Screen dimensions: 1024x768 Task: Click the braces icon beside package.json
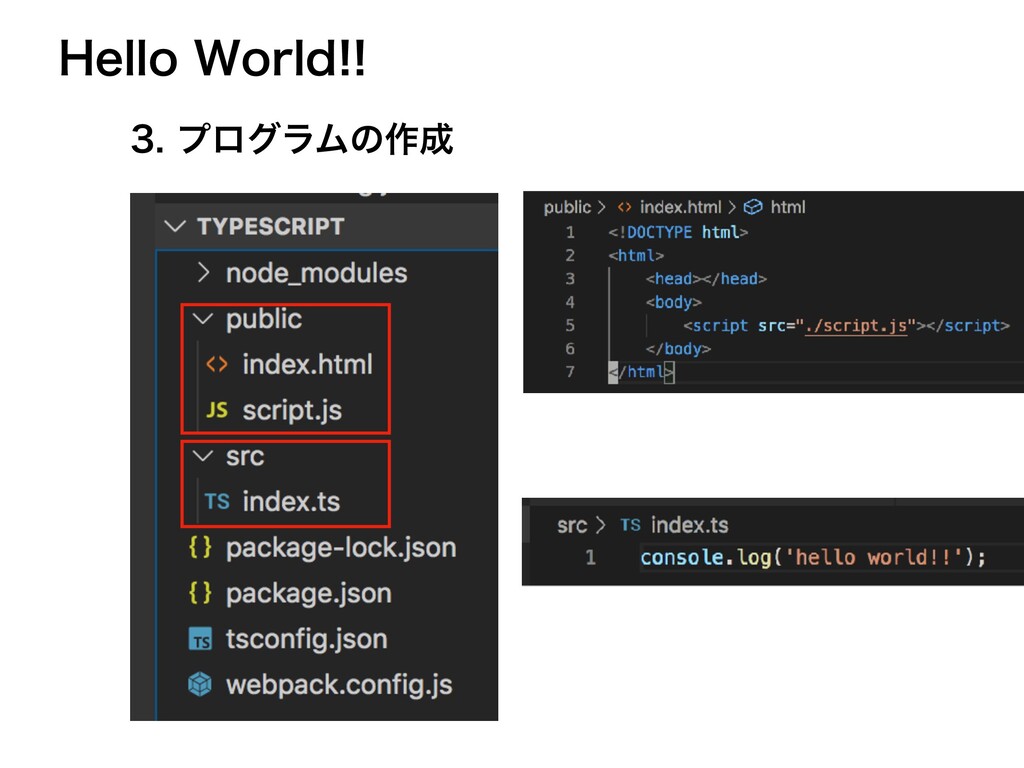click(x=200, y=593)
